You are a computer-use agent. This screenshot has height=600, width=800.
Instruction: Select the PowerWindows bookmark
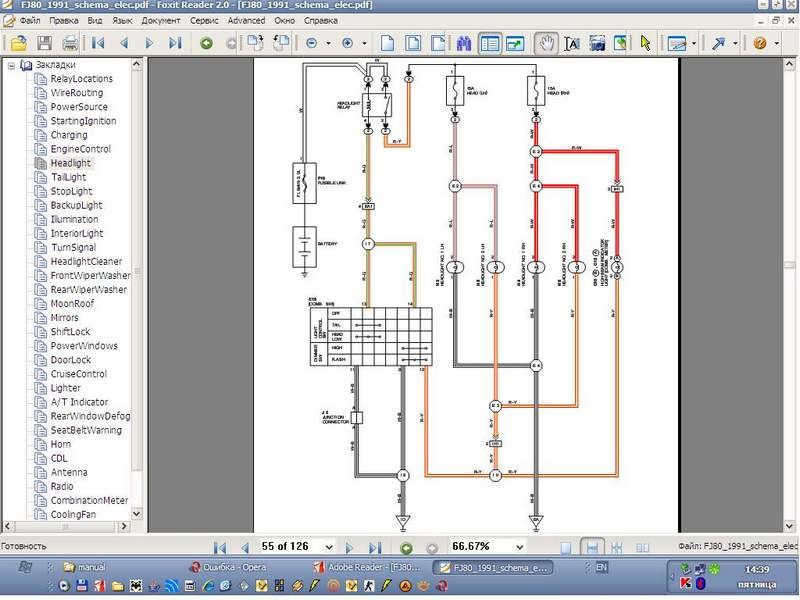point(84,346)
